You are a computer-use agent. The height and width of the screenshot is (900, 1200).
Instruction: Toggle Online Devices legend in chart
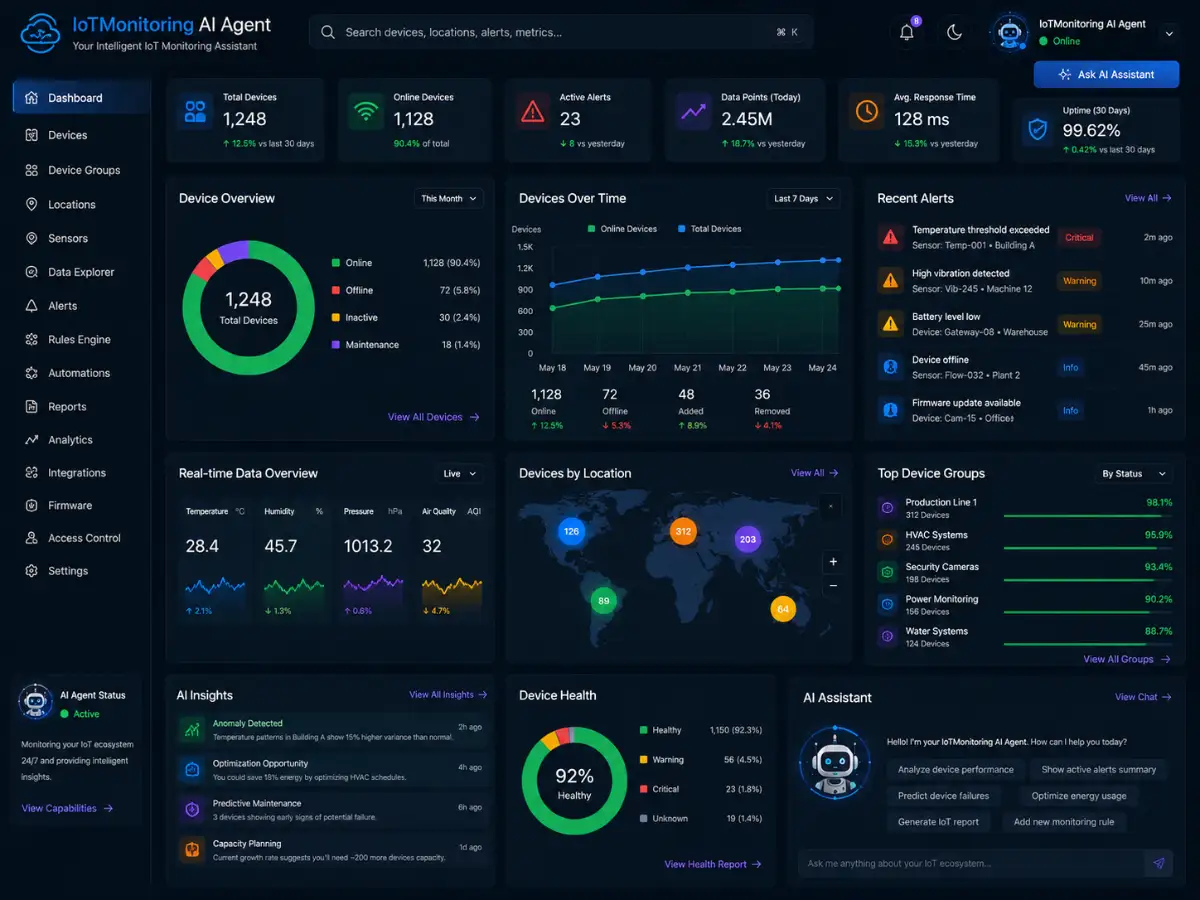click(x=622, y=229)
